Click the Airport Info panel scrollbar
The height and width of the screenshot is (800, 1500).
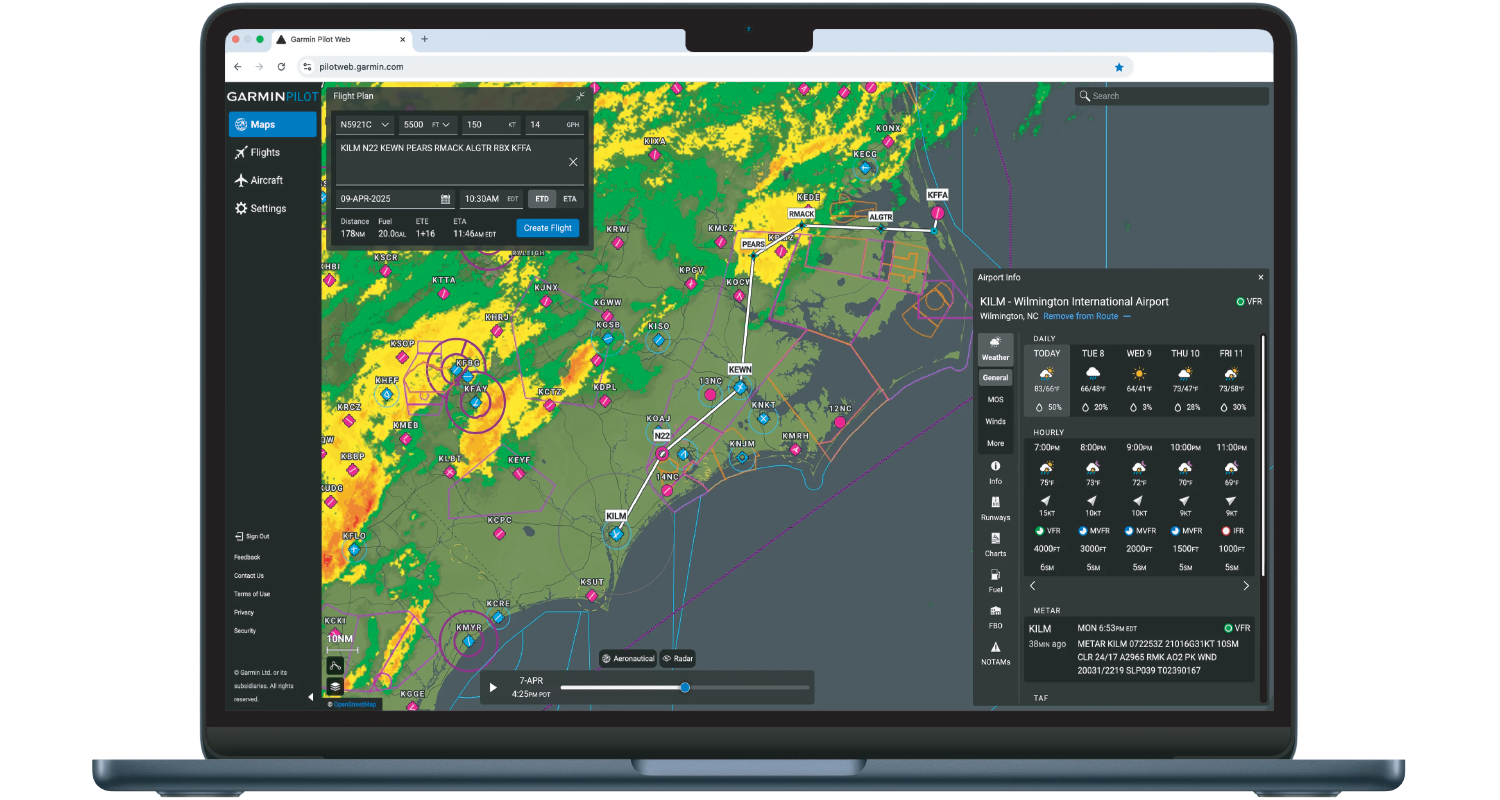1264,455
